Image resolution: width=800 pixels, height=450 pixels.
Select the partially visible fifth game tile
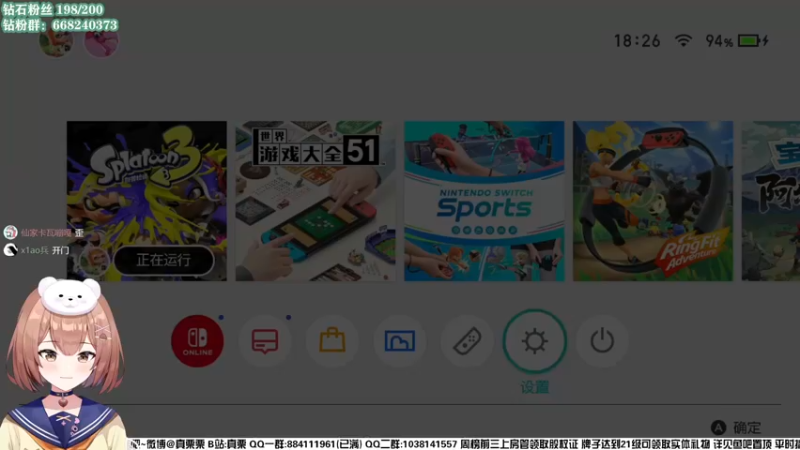[x=771, y=201]
